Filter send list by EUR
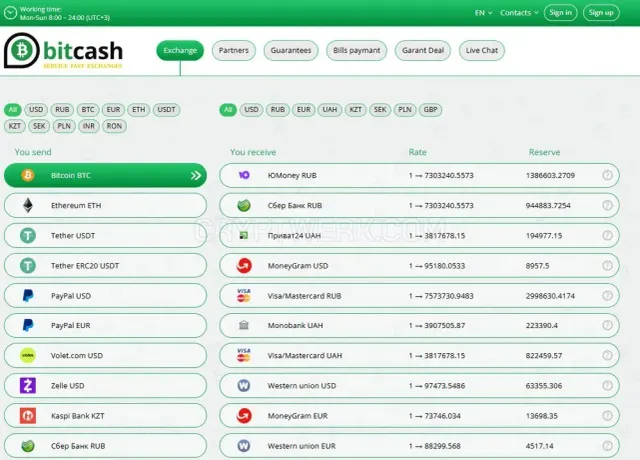The width and height of the screenshot is (640, 460). [x=113, y=109]
